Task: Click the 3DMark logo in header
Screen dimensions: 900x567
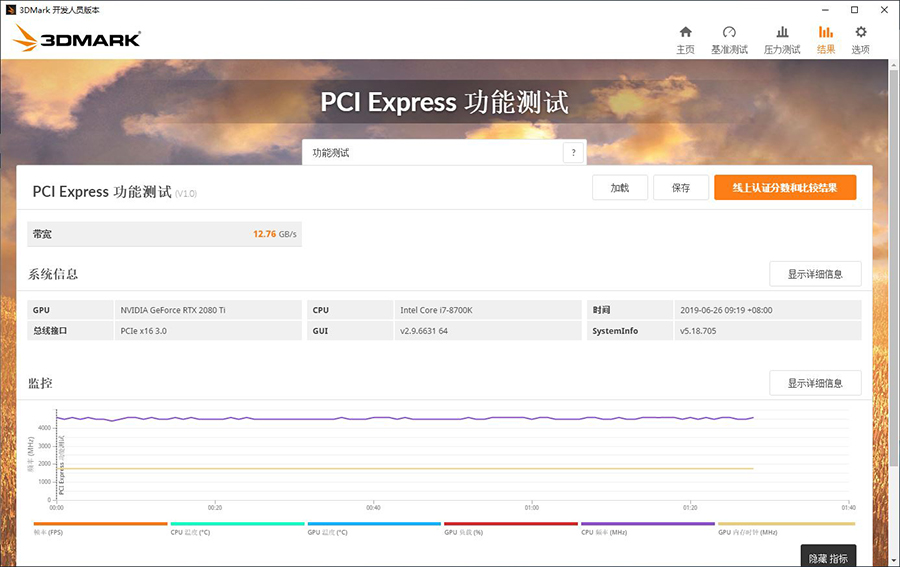Action: click(78, 39)
